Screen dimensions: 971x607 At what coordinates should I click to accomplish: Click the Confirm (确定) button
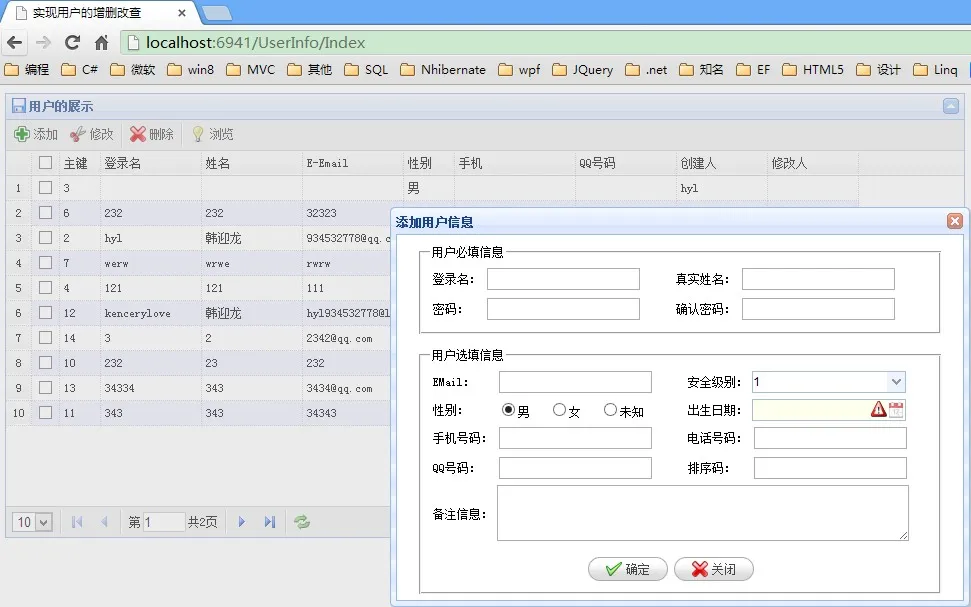pyautogui.click(x=627, y=569)
